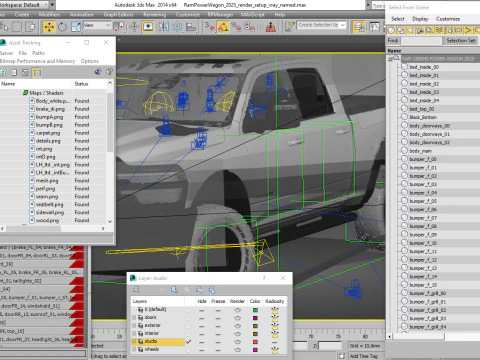Click the Status column header in Asset Tracking
The image size is (480, 360).
[x=89, y=84]
